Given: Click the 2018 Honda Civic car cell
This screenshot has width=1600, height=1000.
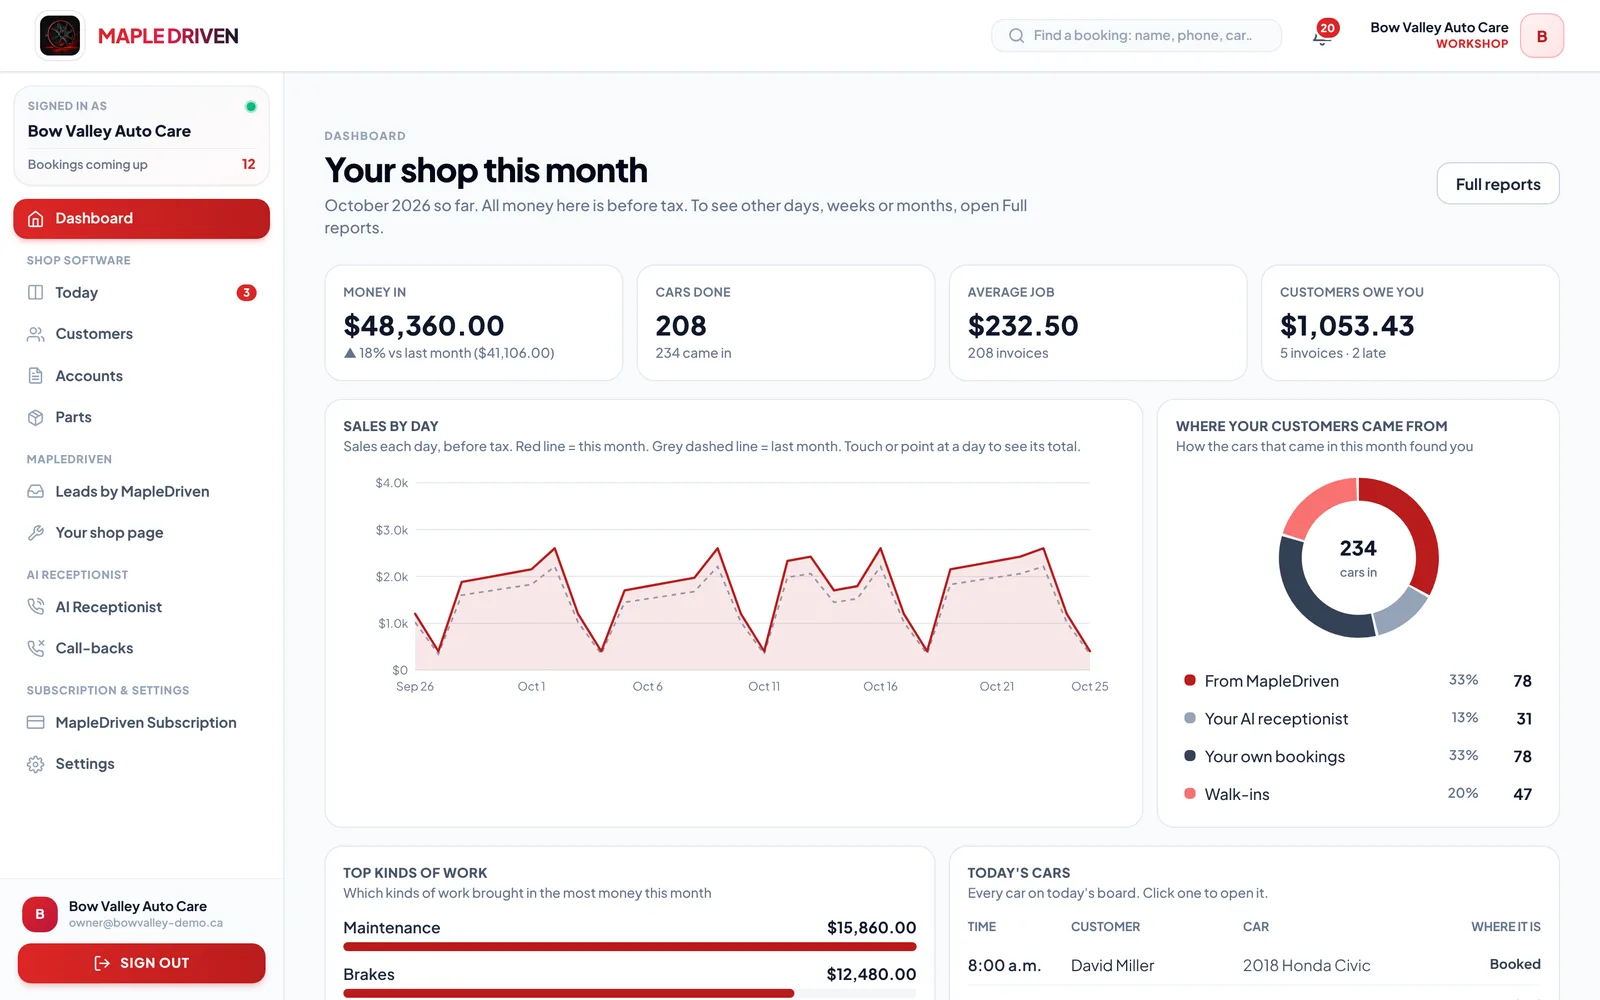Looking at the screenshot, I should pyautogui.click(x=1306, y=965).
